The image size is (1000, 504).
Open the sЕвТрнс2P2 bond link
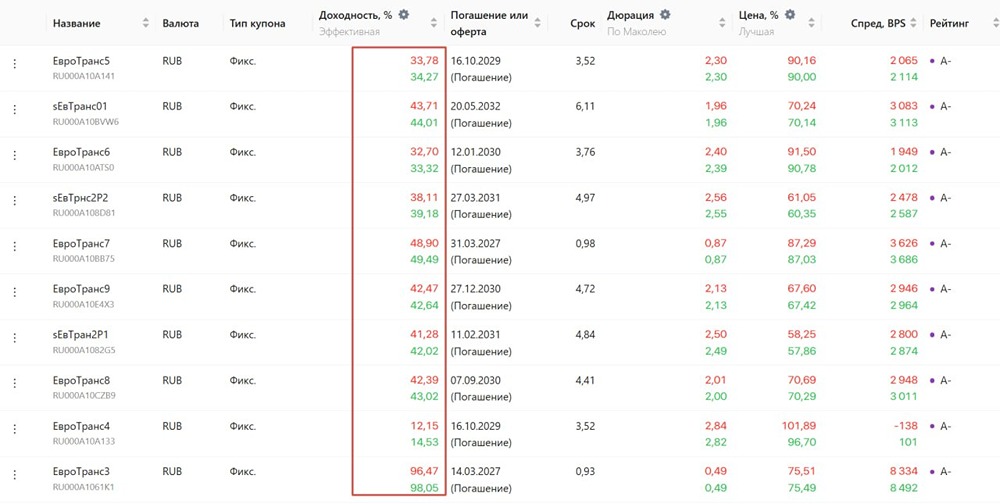tap(80, 198)
